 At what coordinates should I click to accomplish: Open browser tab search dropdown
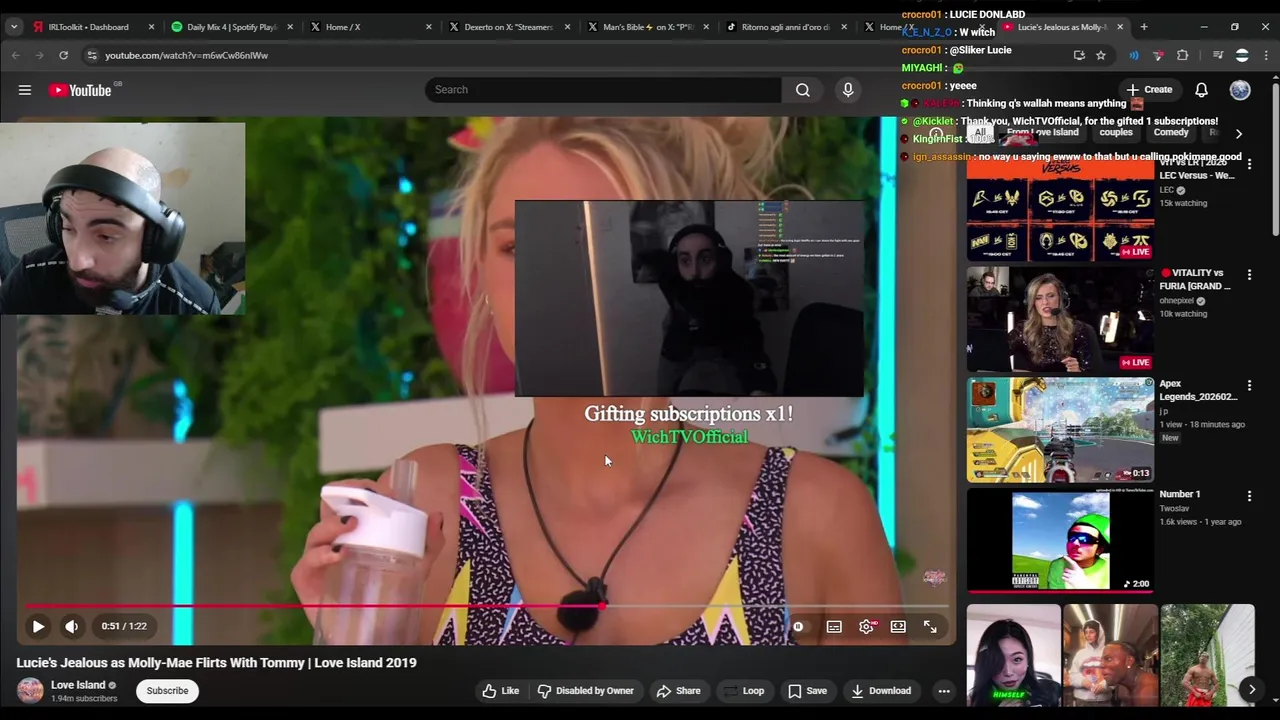click(14, 27)
